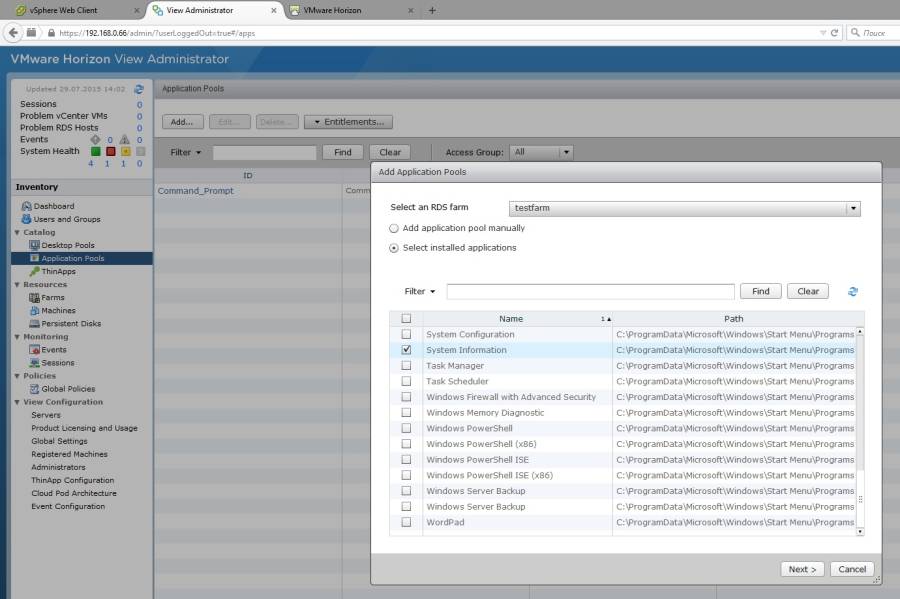Viewport: 900px width, 599px height.
Task: Click the applications list vertical scrollbar
Action: [860, 431]
